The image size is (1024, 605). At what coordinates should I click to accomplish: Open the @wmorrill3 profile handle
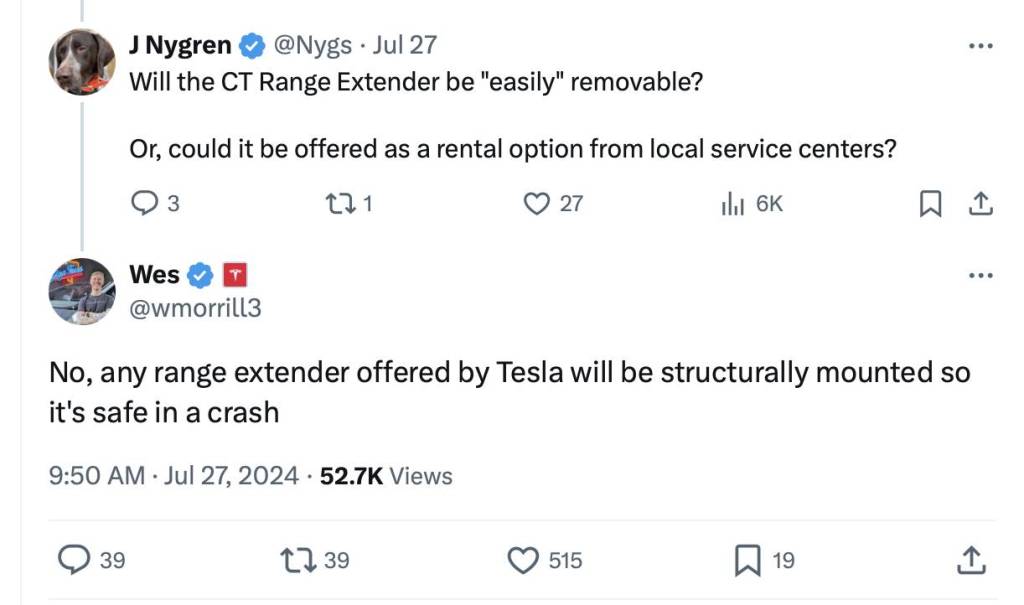(195, 308)
